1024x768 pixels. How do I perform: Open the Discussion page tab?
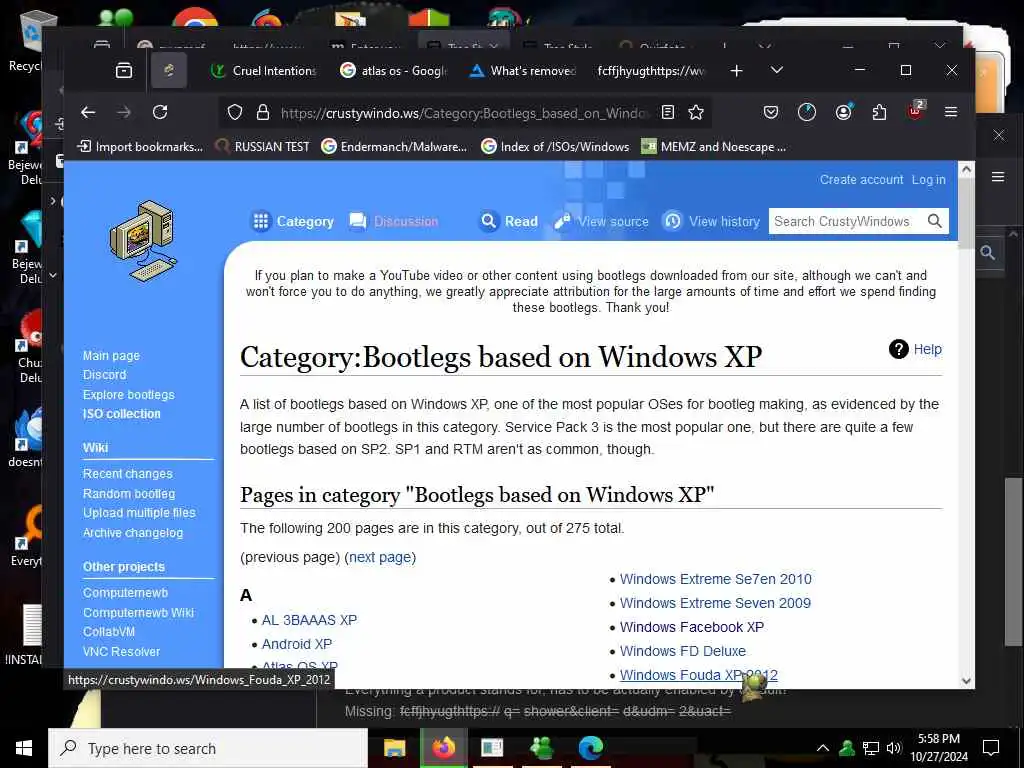tap(394, 221)
